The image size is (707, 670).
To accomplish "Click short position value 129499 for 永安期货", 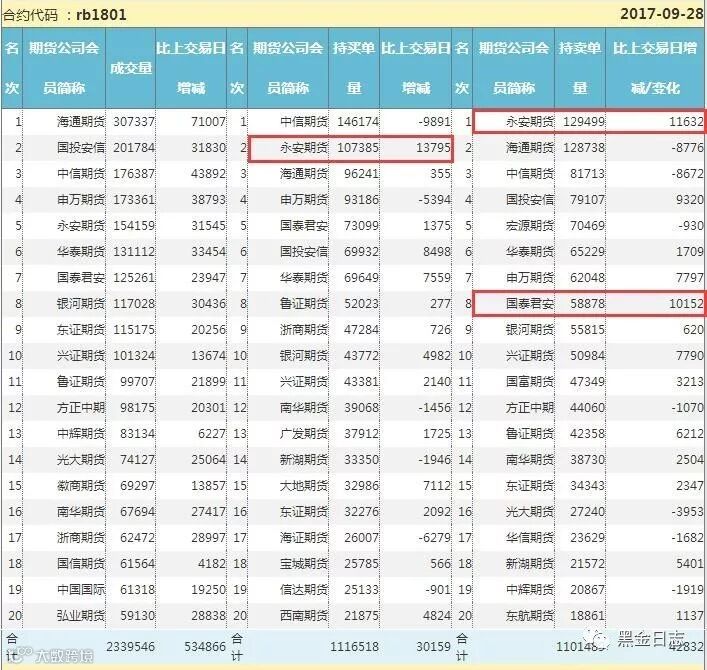I will pyautogui.click(x=584, y=121).
